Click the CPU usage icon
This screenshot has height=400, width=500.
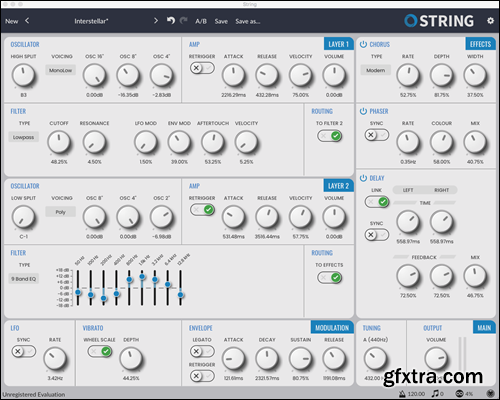pos(460,394)
